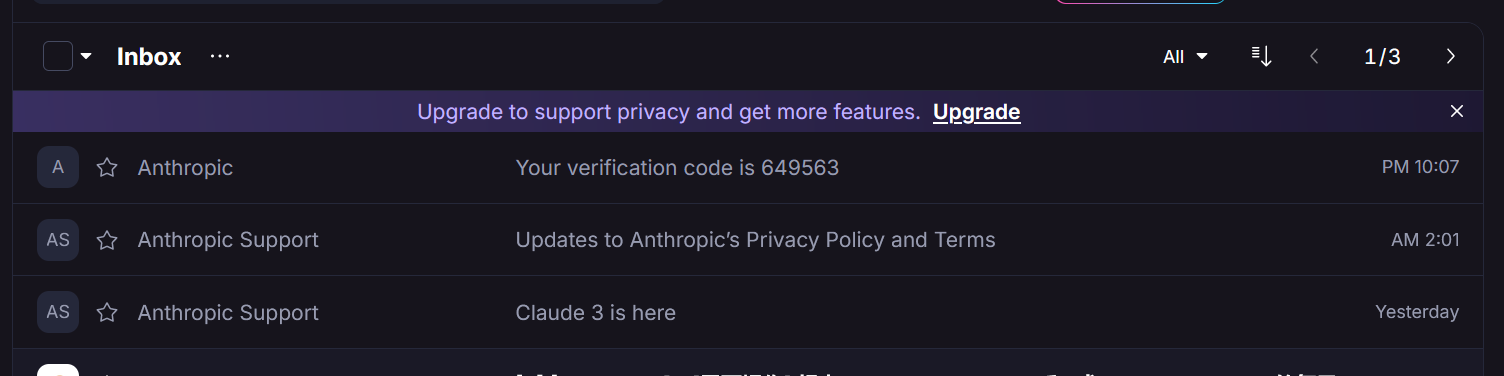The image size is (1504, 376).
Task: Open the All filter dropdown
Action: point(1185,57)
